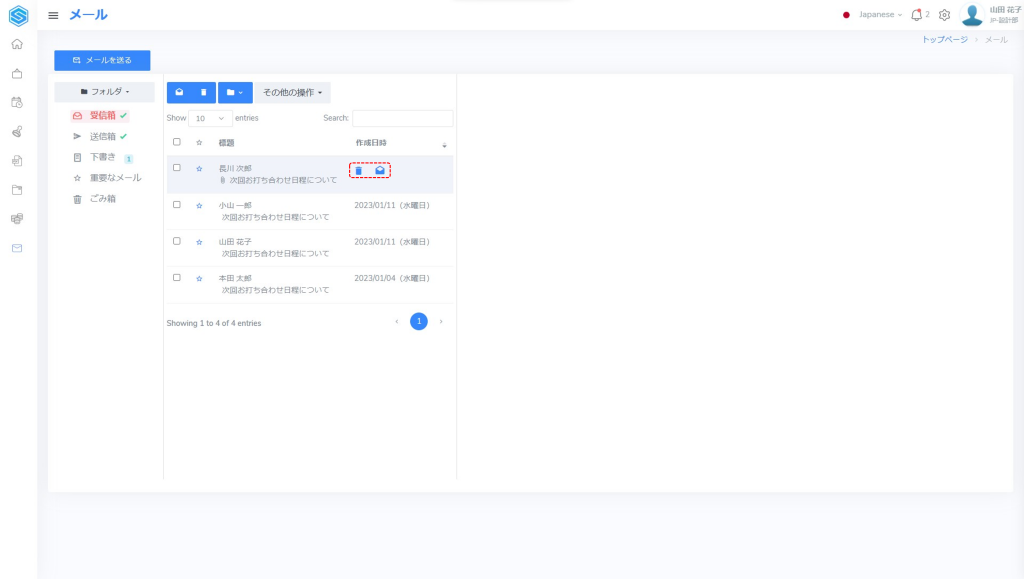Click the open-envelope icon on 長川 次郎's mail row
Viewport: 1024px width, 579px height.
point(380,171)
